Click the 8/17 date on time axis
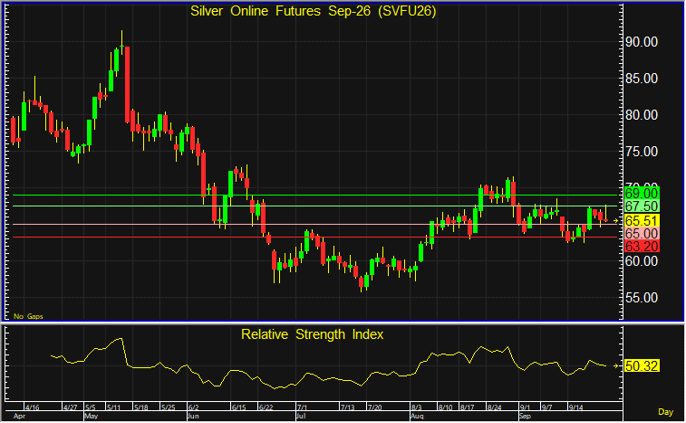 tap(467, 407)
